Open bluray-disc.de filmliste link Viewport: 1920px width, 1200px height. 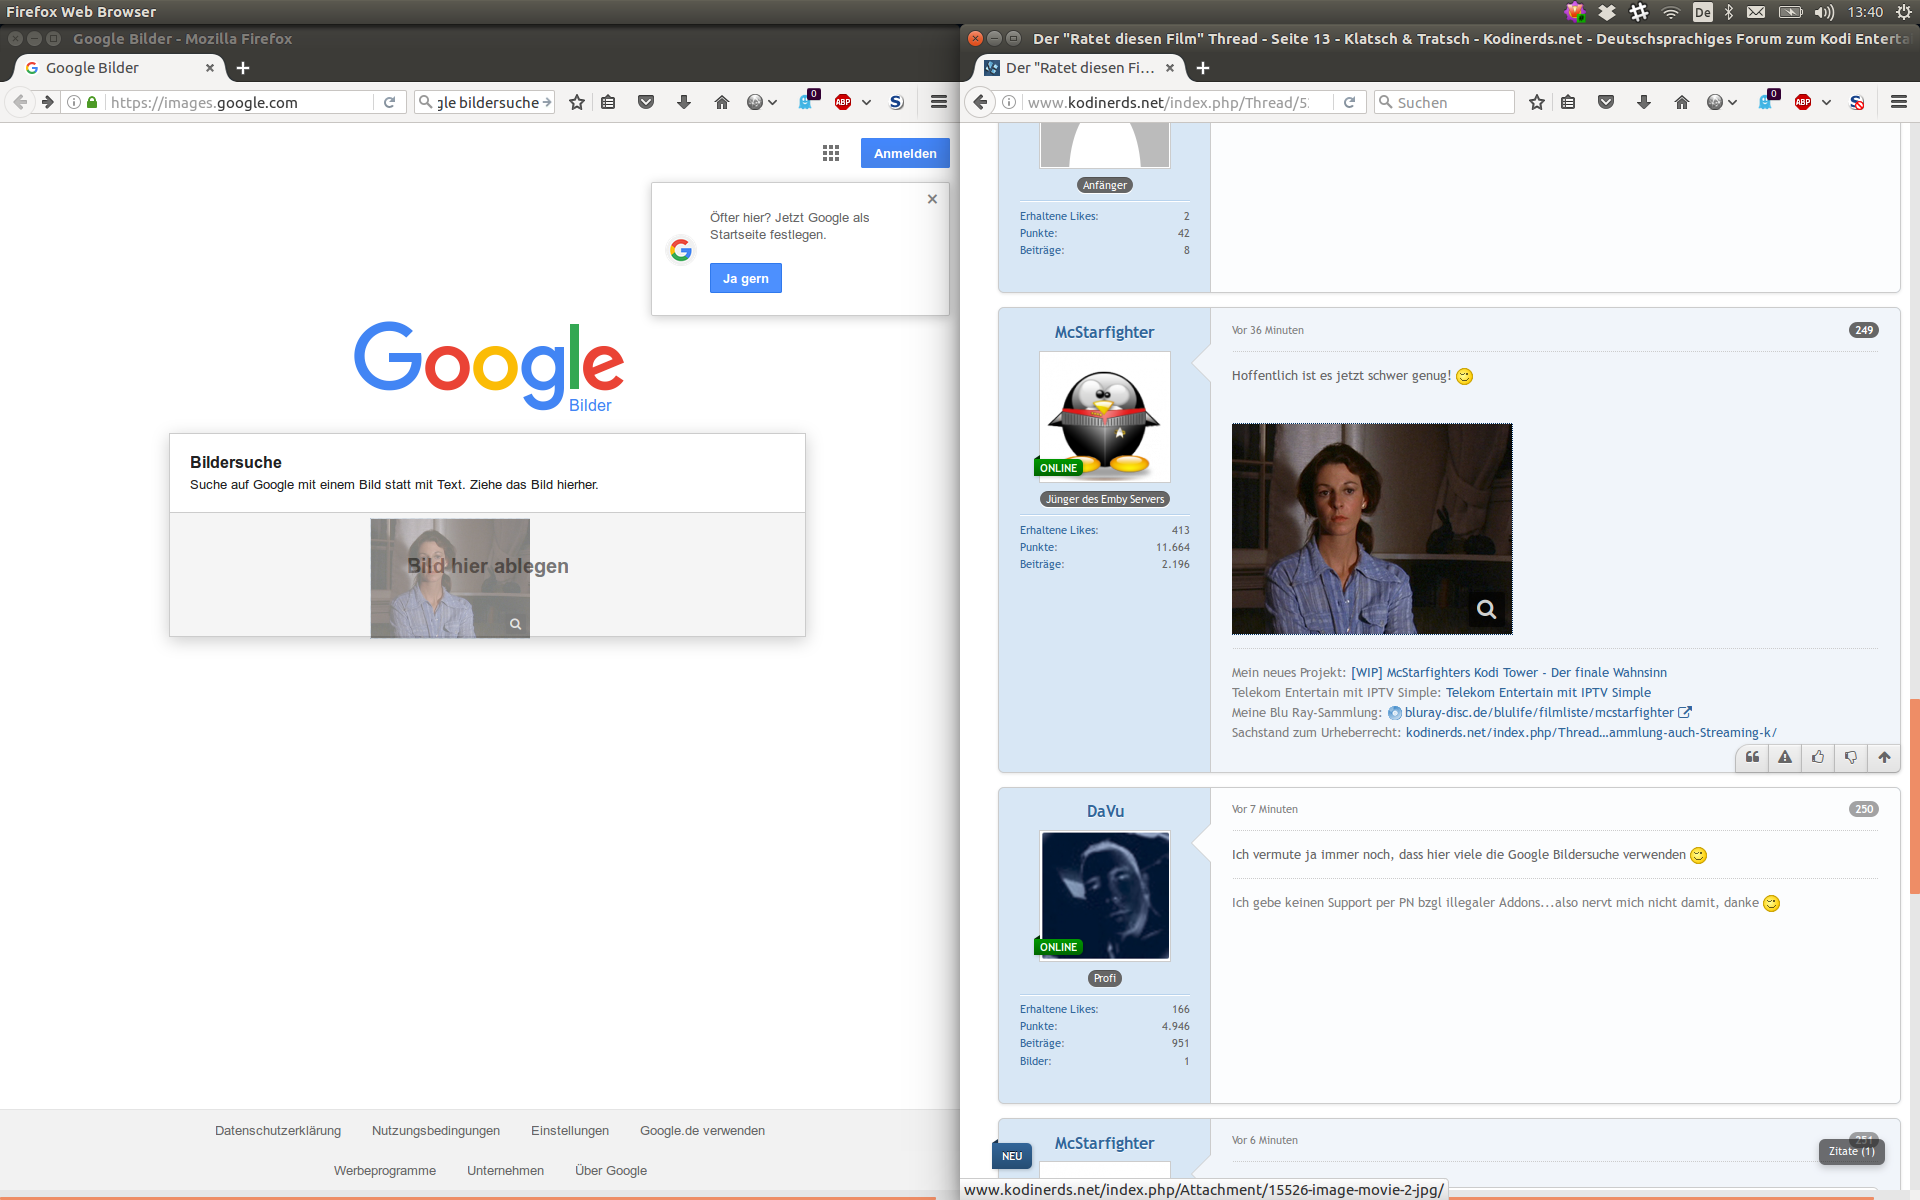pyautogui.click(x=1539, y=713)
